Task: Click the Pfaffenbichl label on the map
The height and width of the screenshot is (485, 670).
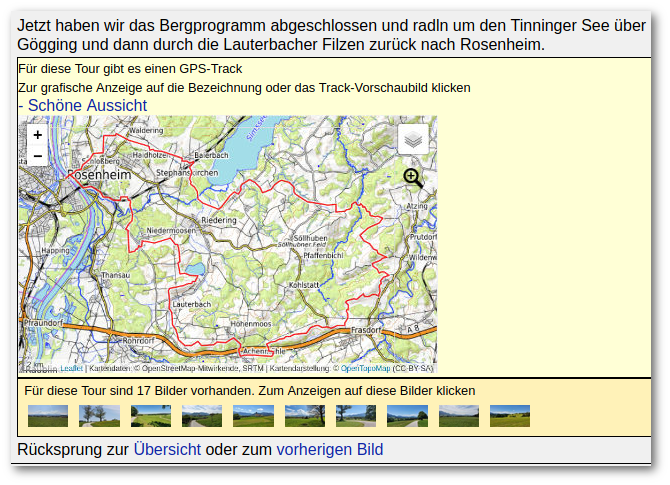Action: (323, 255)
